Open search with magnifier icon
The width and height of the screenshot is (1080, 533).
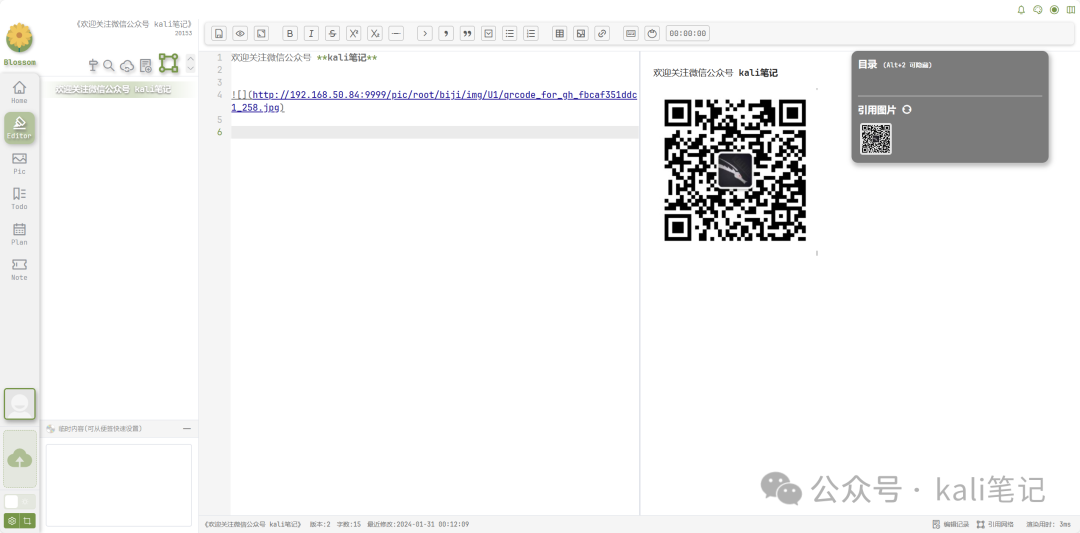109,65
